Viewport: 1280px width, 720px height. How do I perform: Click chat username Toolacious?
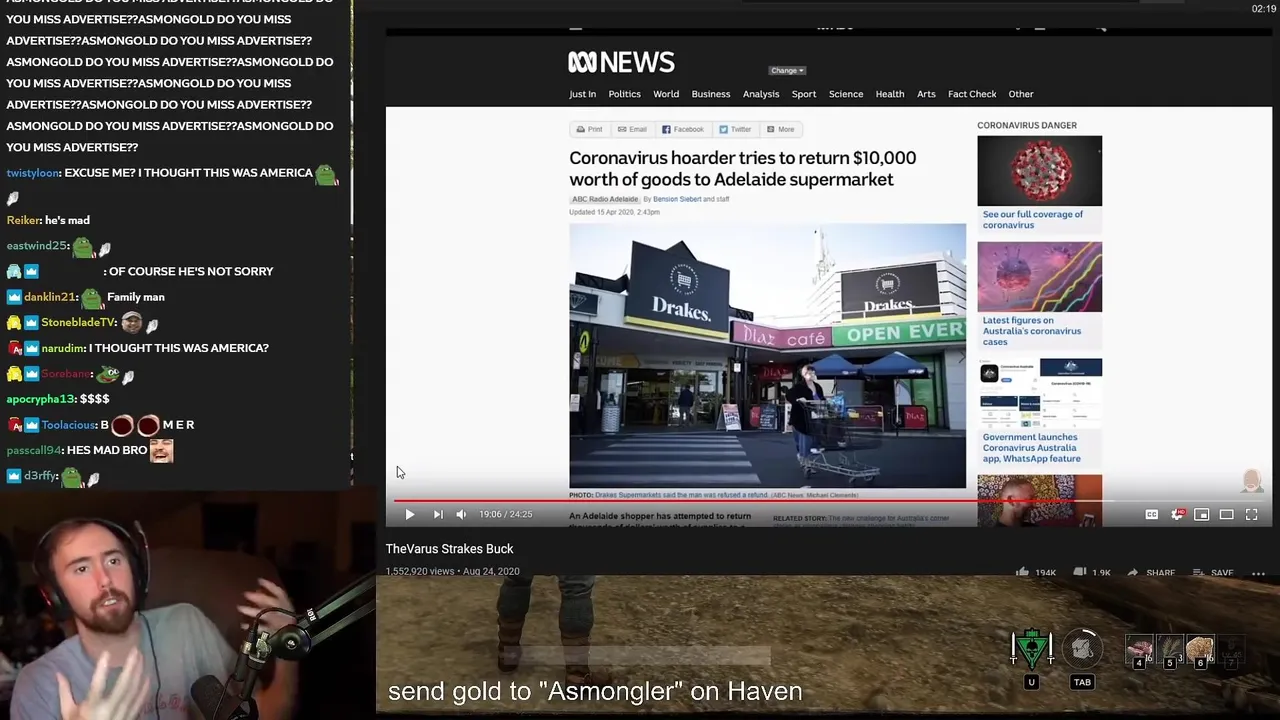(69, 425)
